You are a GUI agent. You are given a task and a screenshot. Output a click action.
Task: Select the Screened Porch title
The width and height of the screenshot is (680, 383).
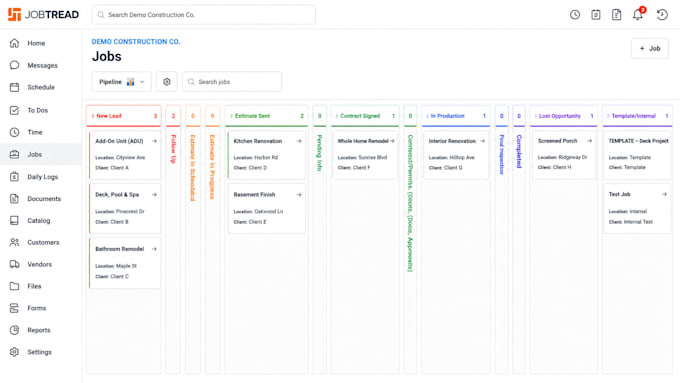557,141
